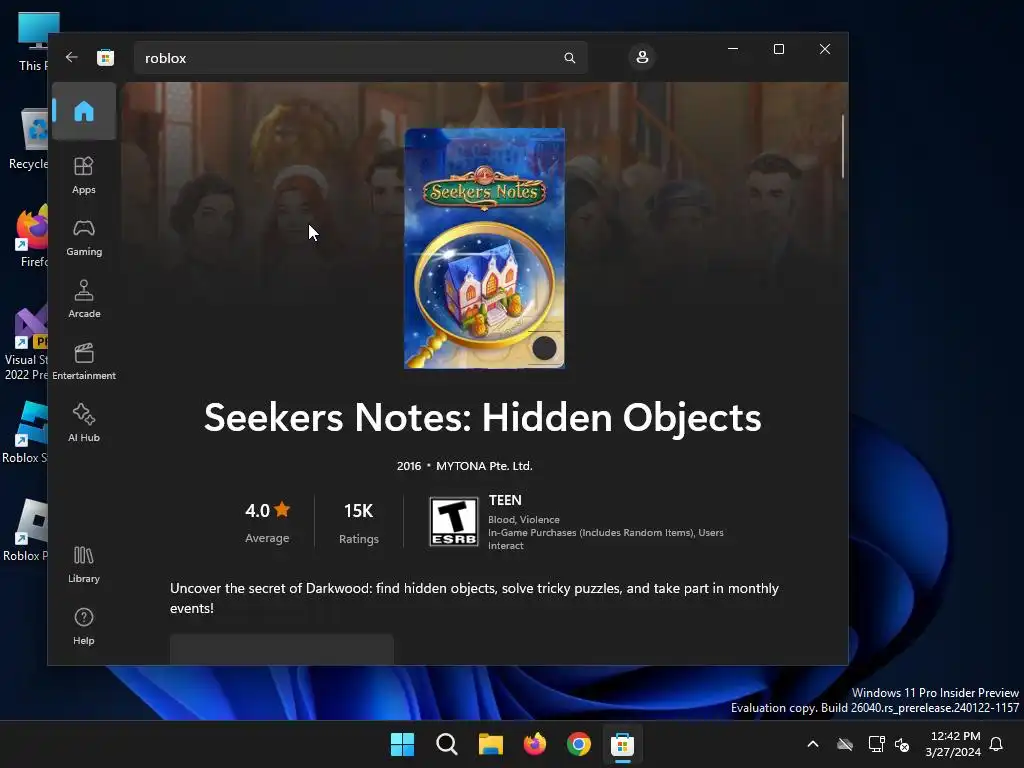This screenshot has height=768, width=1024.
Task: Click the muted volume tray icon
Action: (902, 744)
